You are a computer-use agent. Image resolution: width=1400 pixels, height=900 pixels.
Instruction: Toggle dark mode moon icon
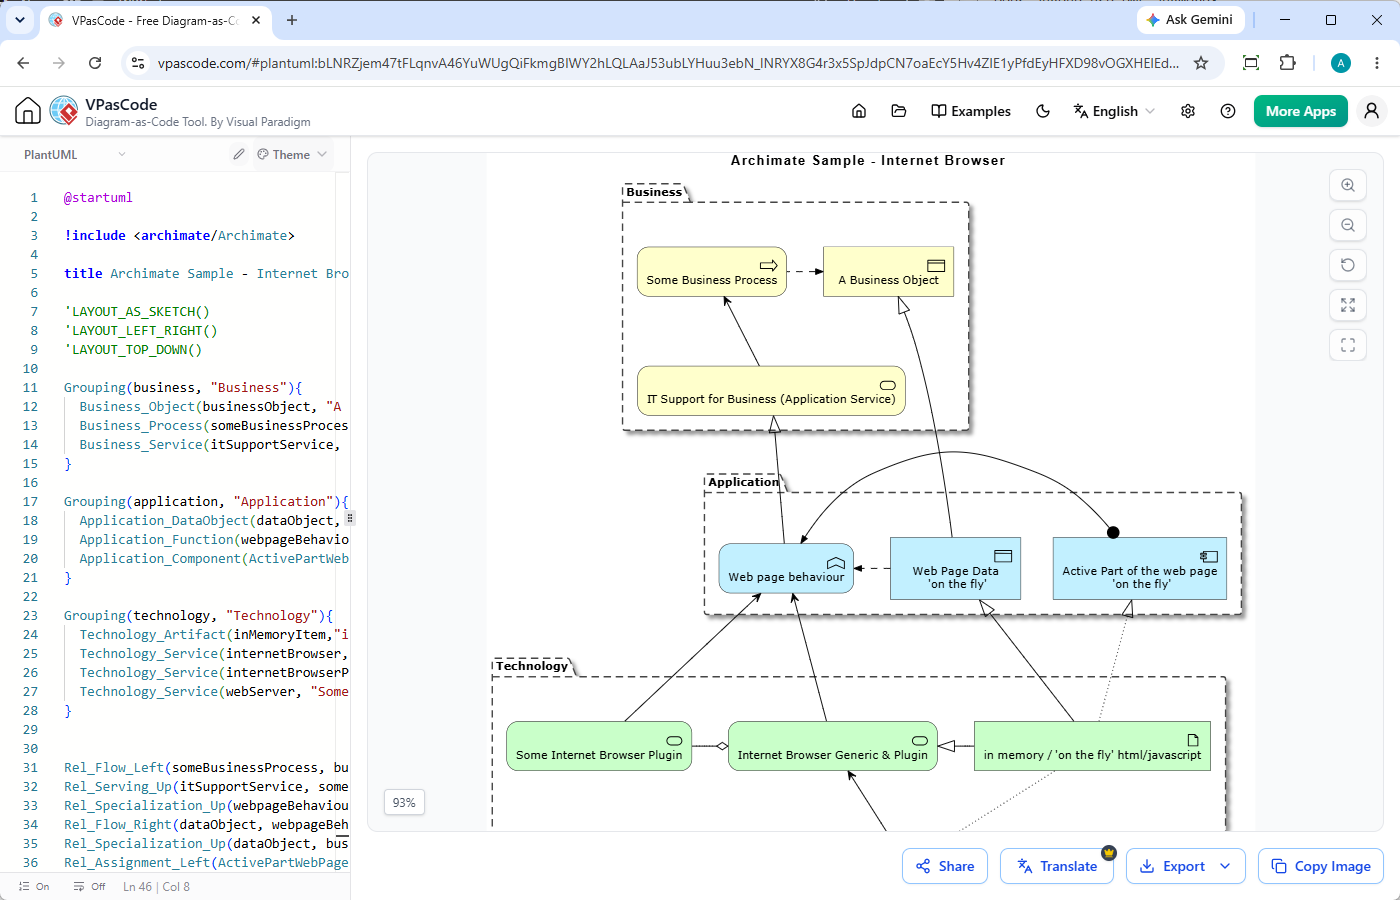pyautogui.click(x=1043, y=111)
